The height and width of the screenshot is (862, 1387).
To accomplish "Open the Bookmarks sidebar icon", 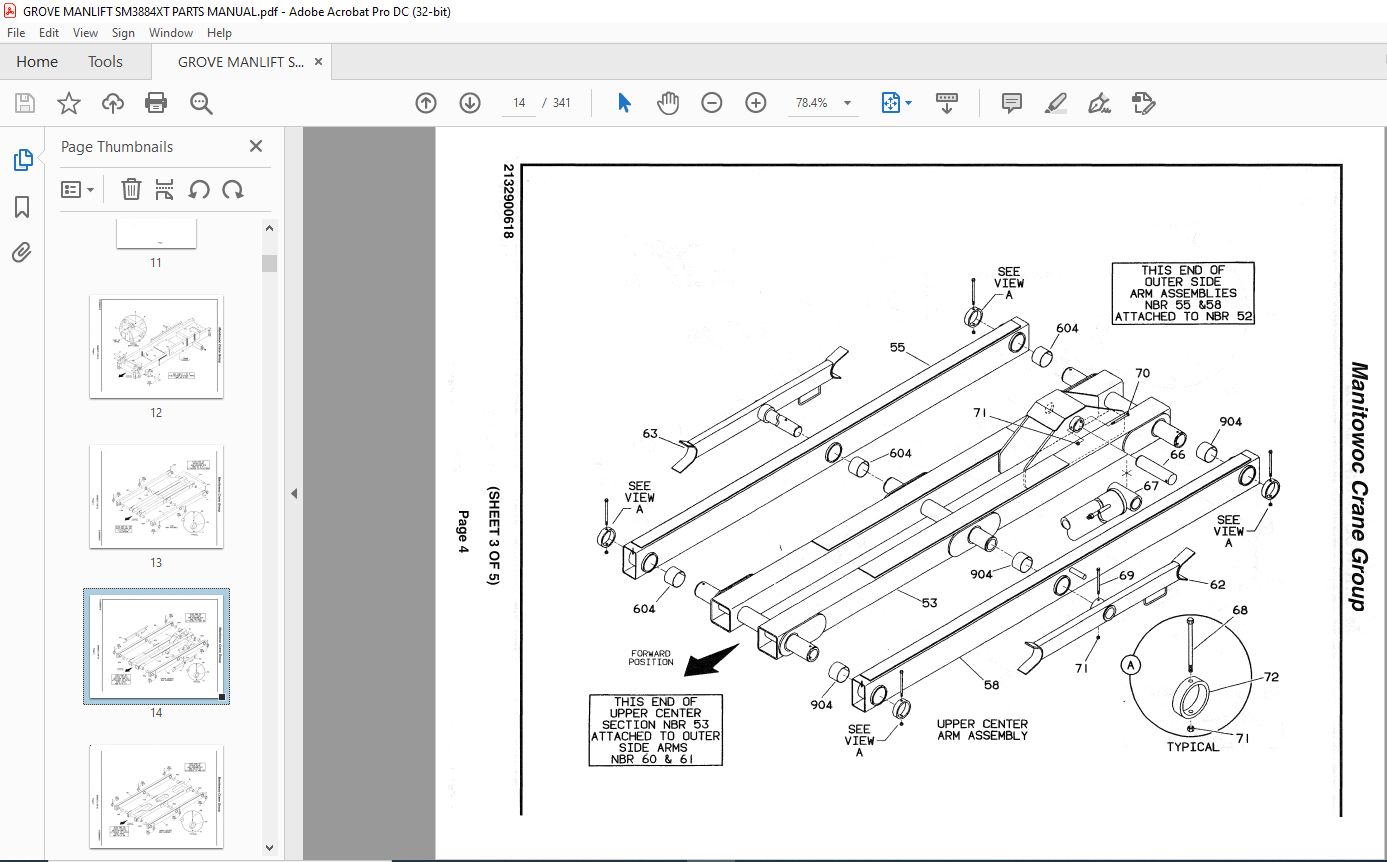I will click(22, 207).
